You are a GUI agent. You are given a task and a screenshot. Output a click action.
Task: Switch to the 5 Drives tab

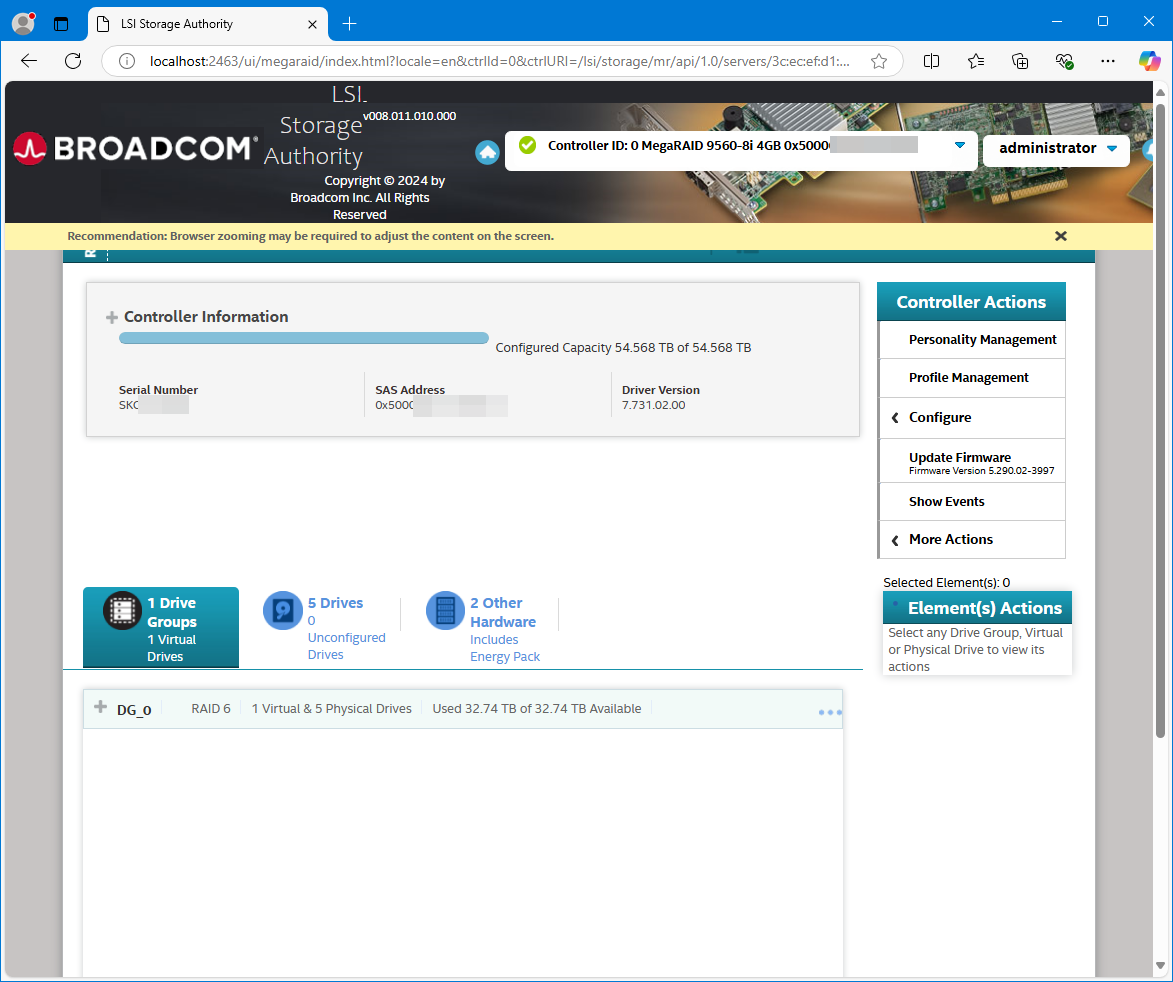(325, 627)
